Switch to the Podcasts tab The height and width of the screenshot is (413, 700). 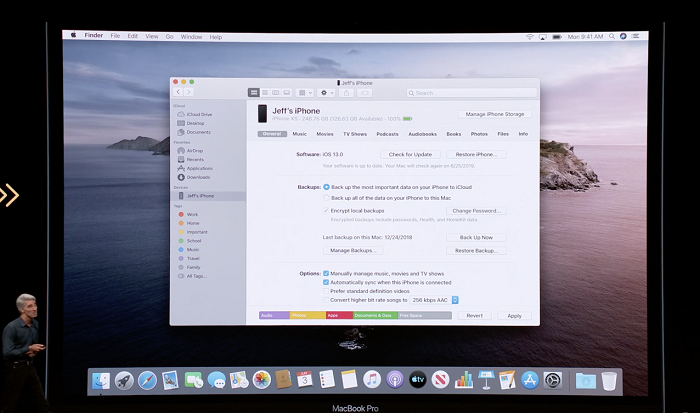tap(388, 134)
